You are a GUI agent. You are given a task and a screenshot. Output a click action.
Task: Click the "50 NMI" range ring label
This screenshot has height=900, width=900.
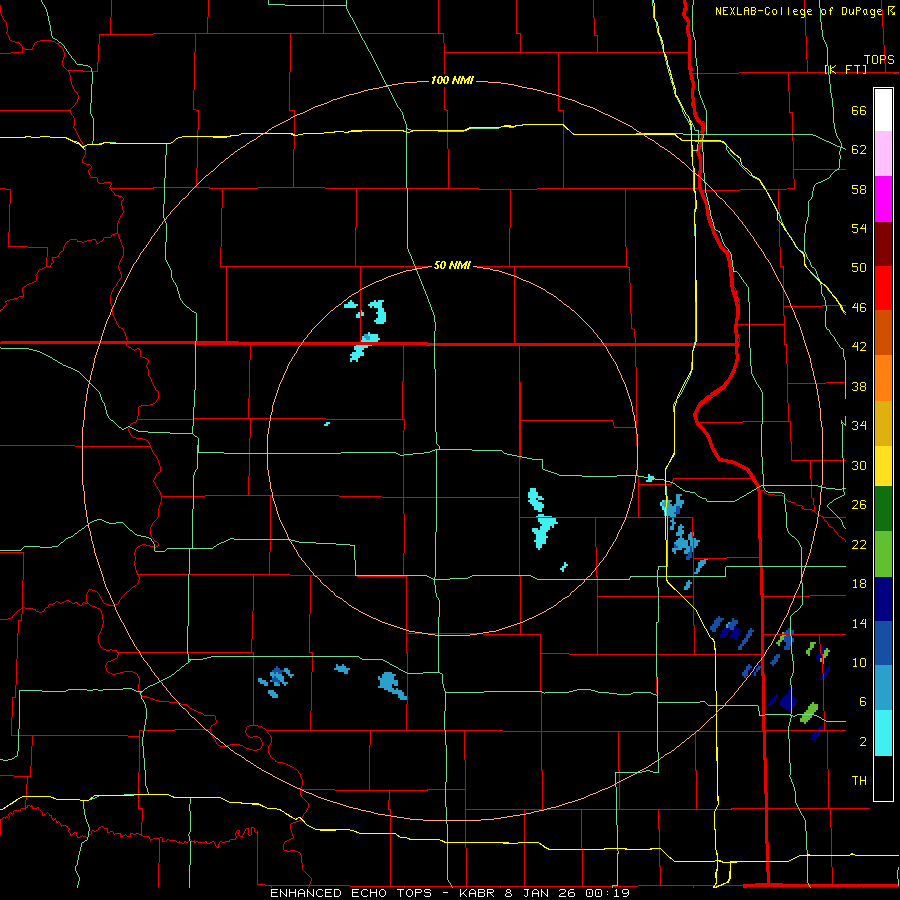tap(452, 265)
